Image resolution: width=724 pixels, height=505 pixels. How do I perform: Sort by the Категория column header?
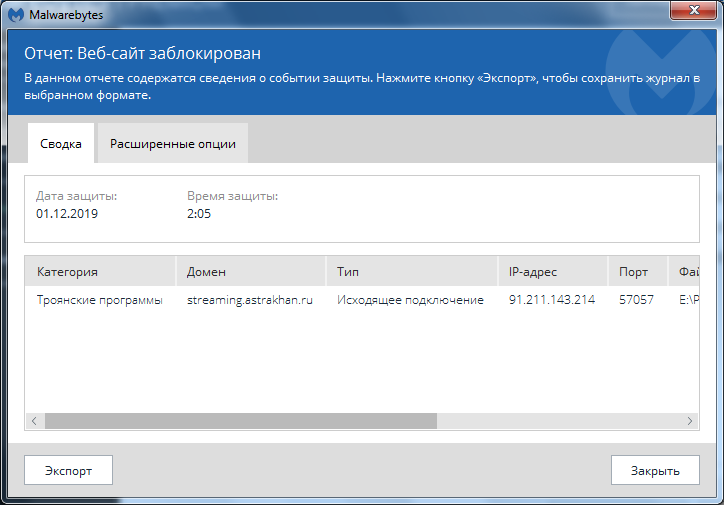(100, 271)
